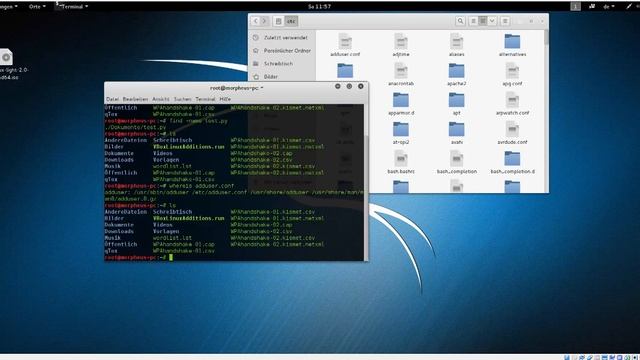The width and height of the screenshot is (640, 360).
Task: Select the apg.conf file icon
Action: tap(512, 71)
